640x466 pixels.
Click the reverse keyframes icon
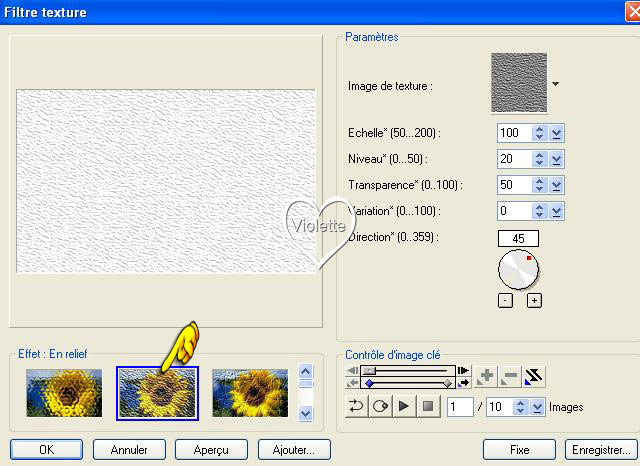(534, 376)
